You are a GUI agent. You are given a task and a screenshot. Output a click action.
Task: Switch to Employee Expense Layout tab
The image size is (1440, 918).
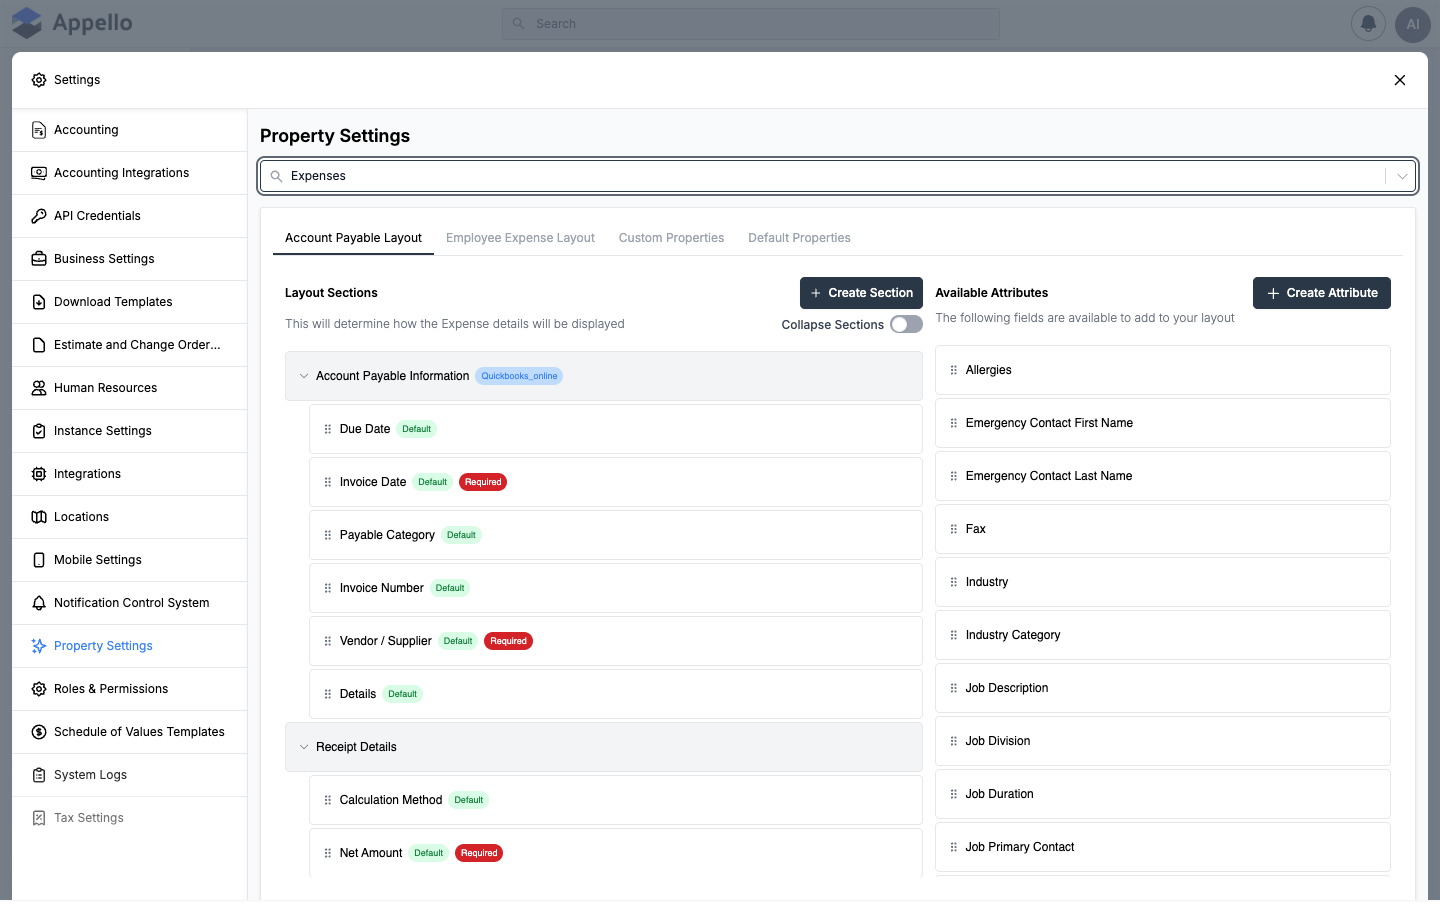coord(520,238)
